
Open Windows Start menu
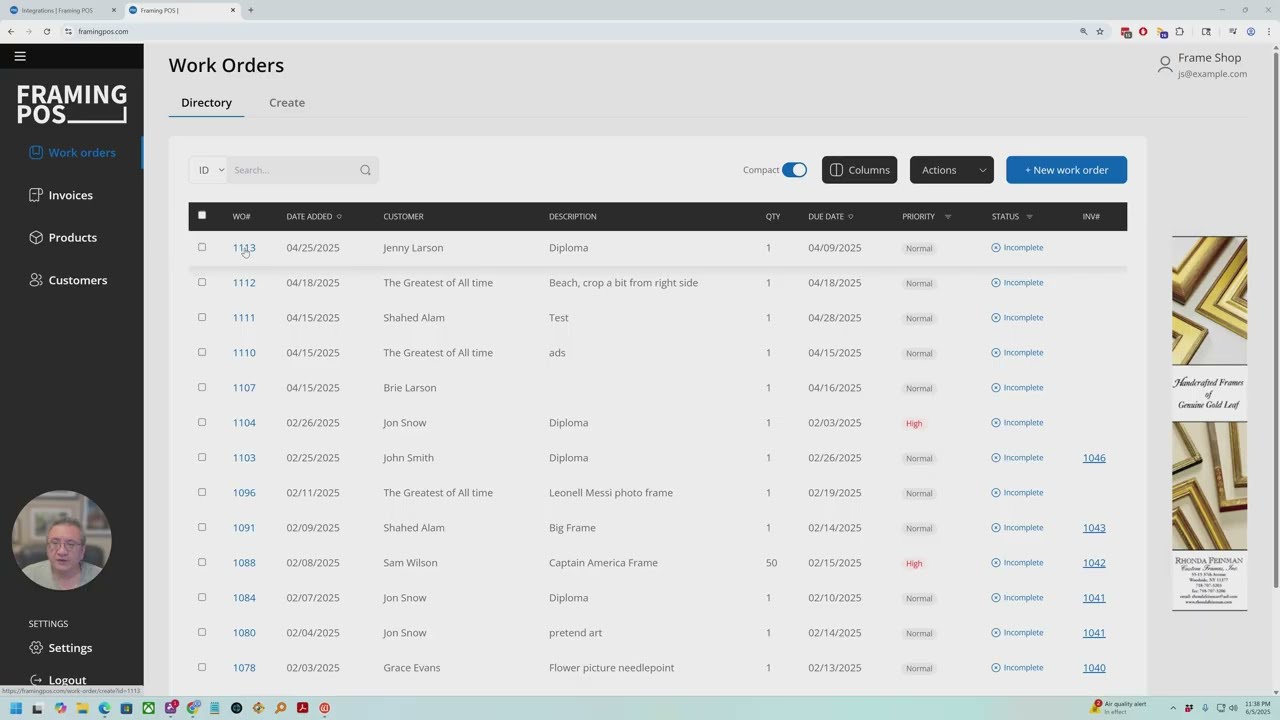click(15, 708)
